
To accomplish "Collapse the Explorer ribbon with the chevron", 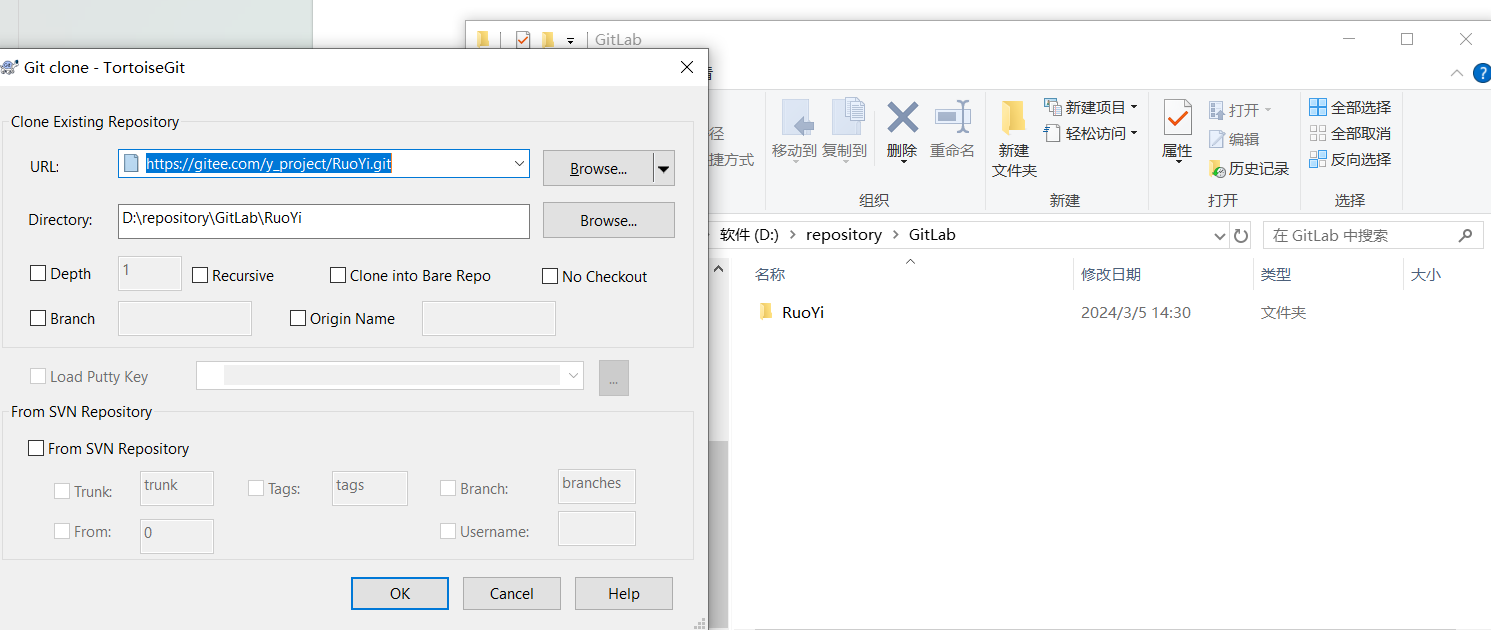I will click(1456, 73).
